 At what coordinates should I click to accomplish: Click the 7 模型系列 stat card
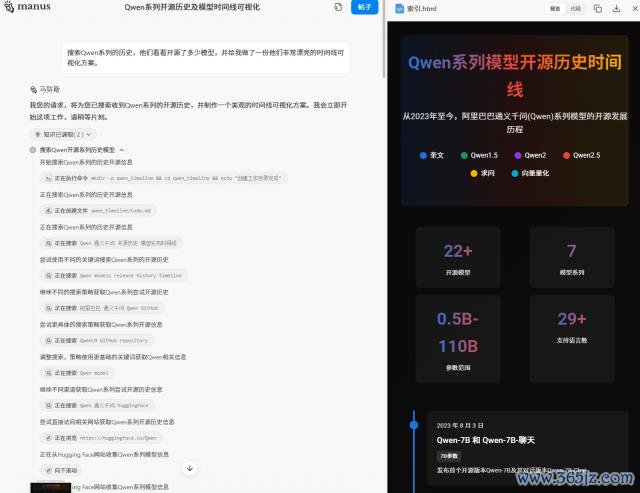[x=572, y=258]
